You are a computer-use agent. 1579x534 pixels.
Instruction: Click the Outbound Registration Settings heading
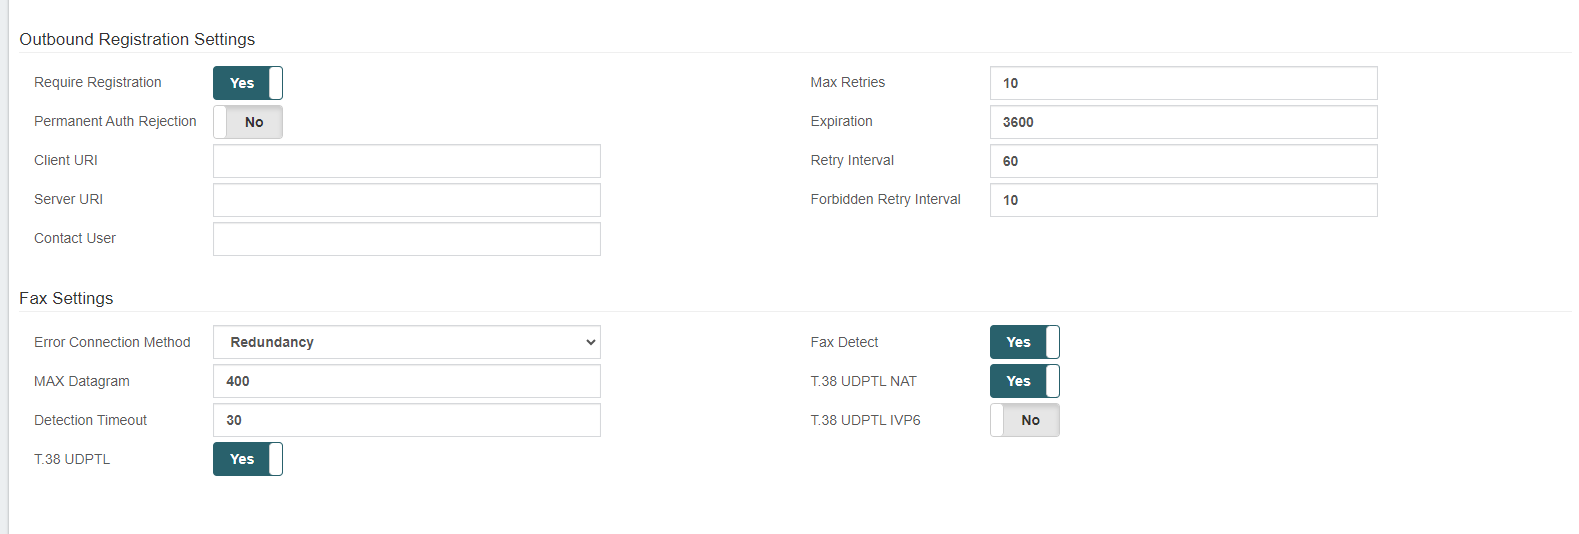tap(137, 39)
